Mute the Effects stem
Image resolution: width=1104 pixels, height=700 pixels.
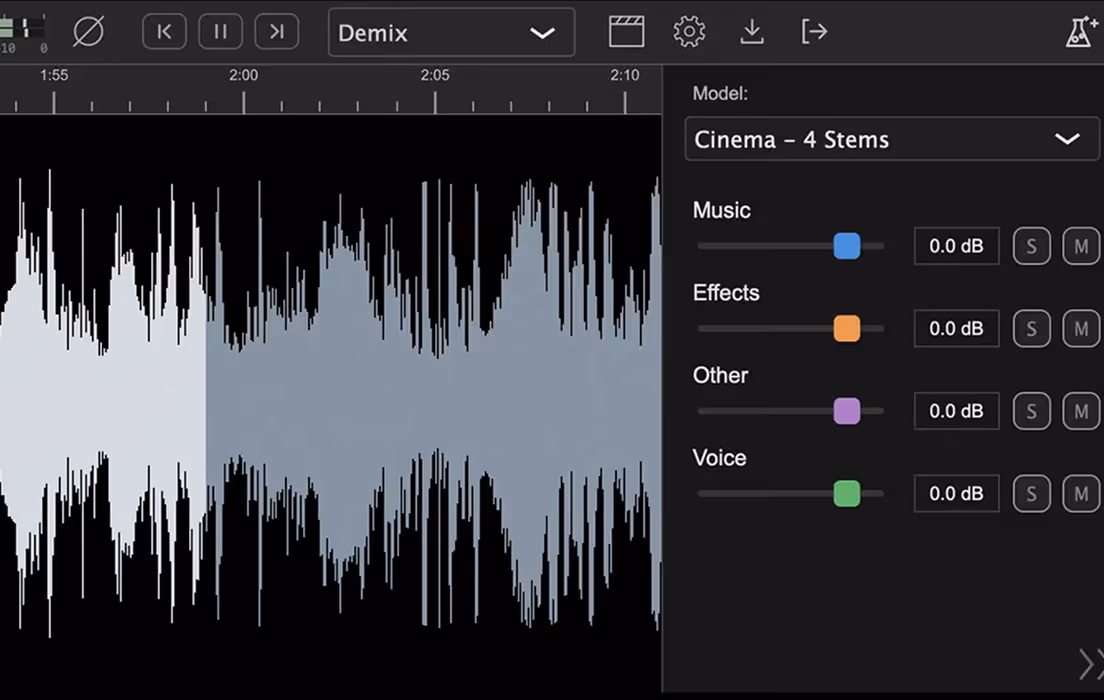pyautogui.click(x=1081, y=329)
